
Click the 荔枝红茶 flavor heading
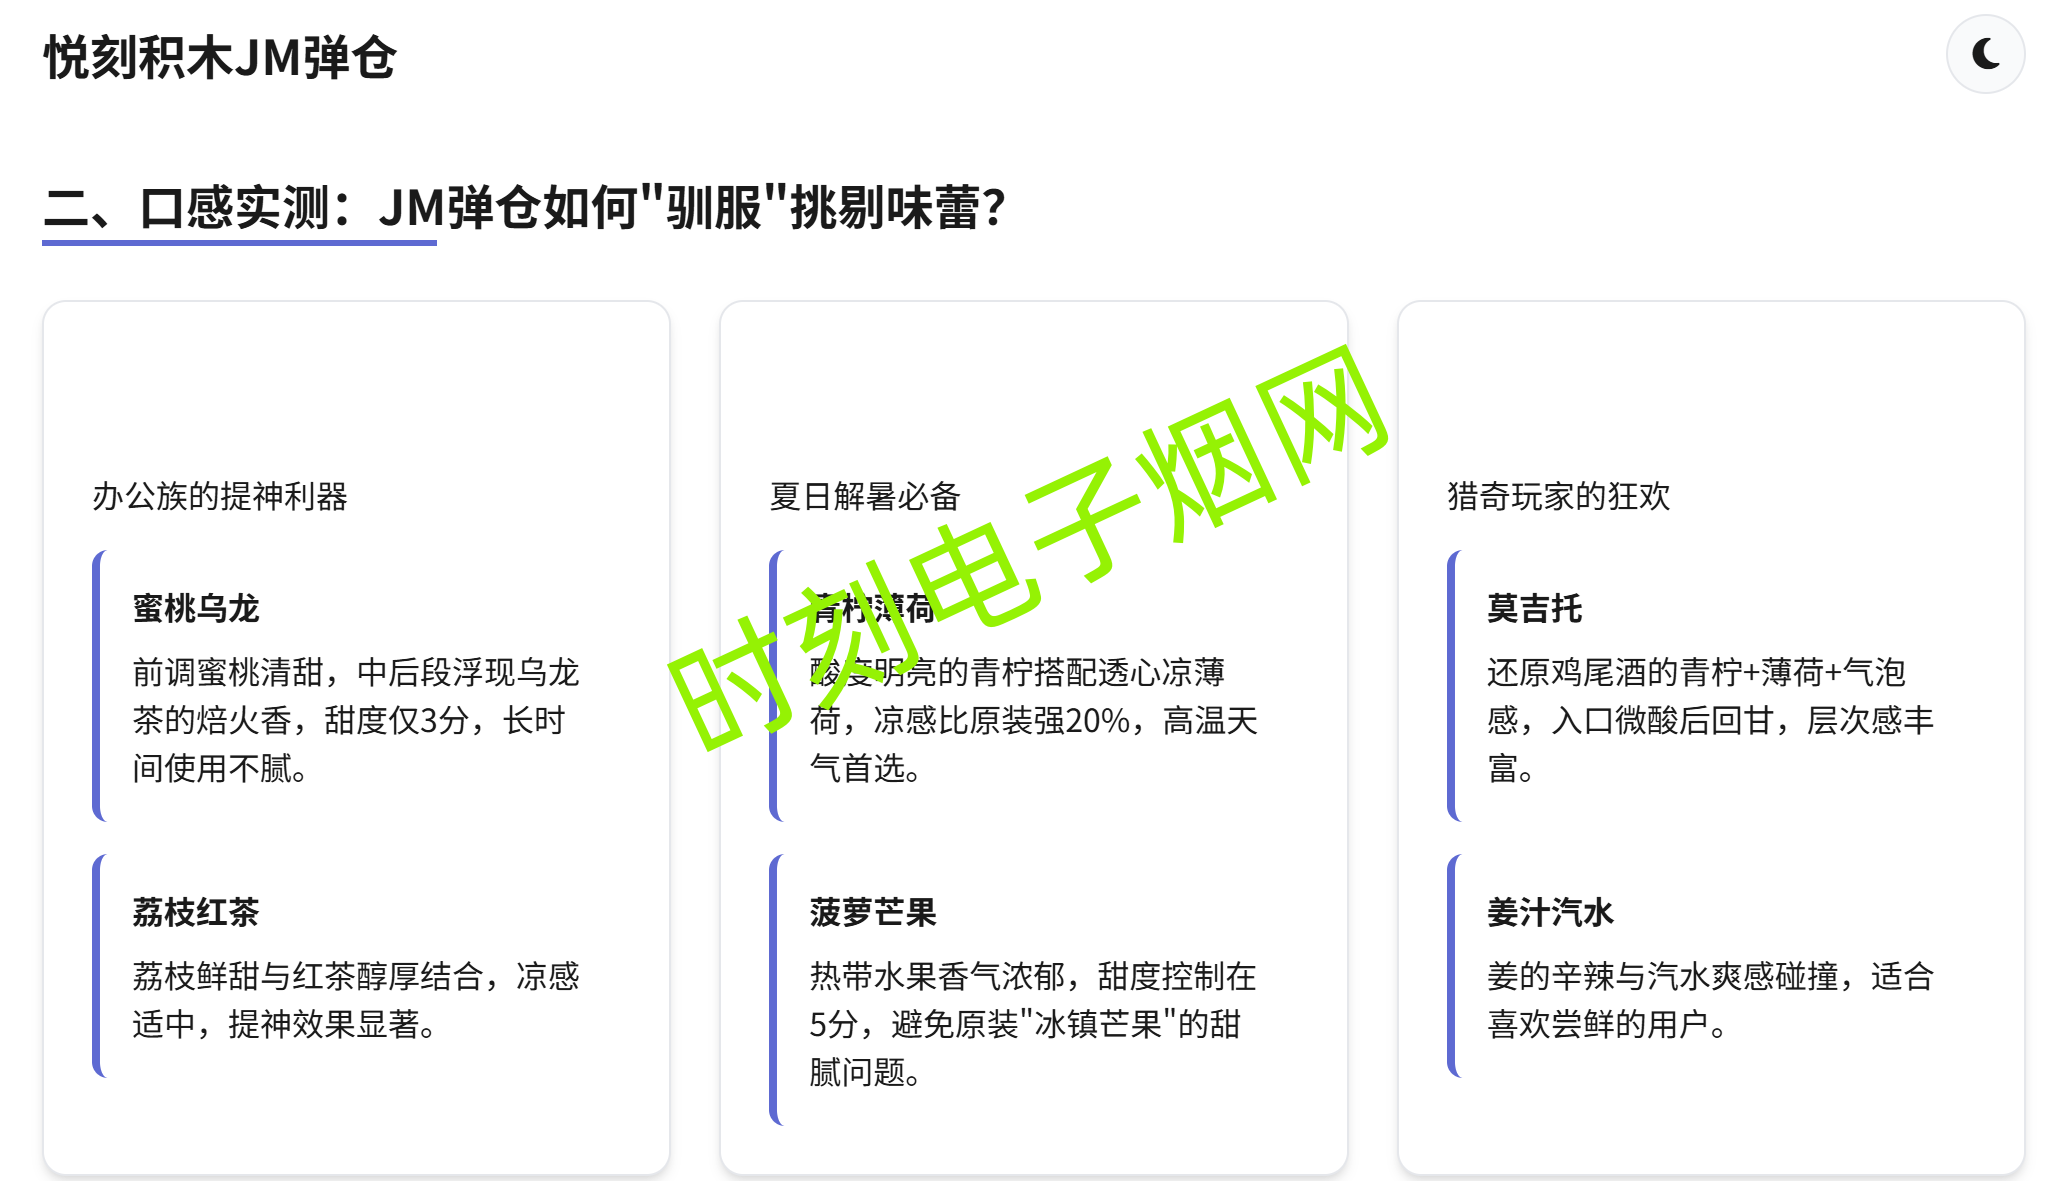[x=196, y=912]
